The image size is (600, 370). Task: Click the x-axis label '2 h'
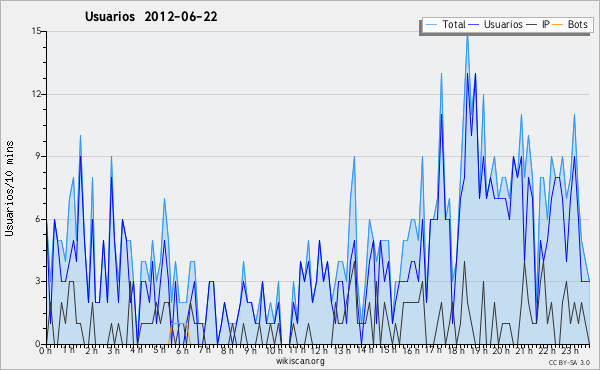click(91, 350)
